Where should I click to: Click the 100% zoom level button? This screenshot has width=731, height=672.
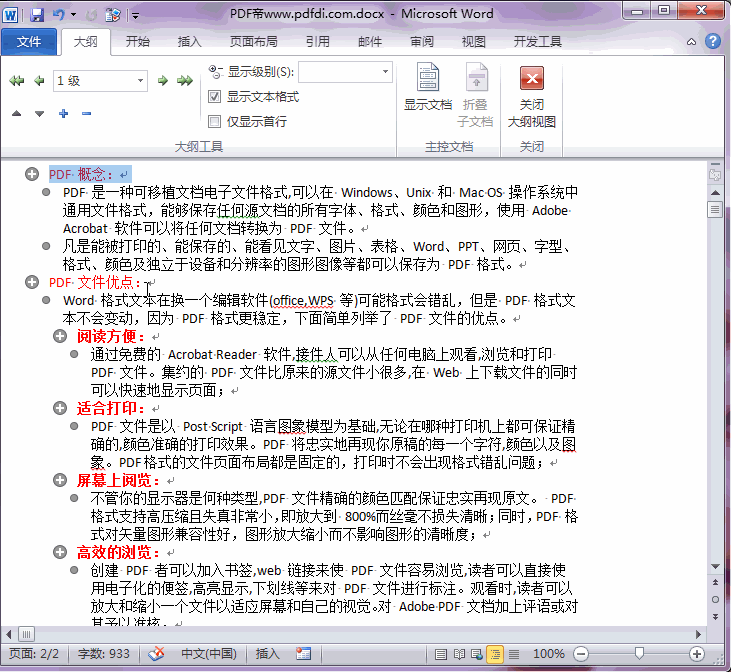[548, 654]
